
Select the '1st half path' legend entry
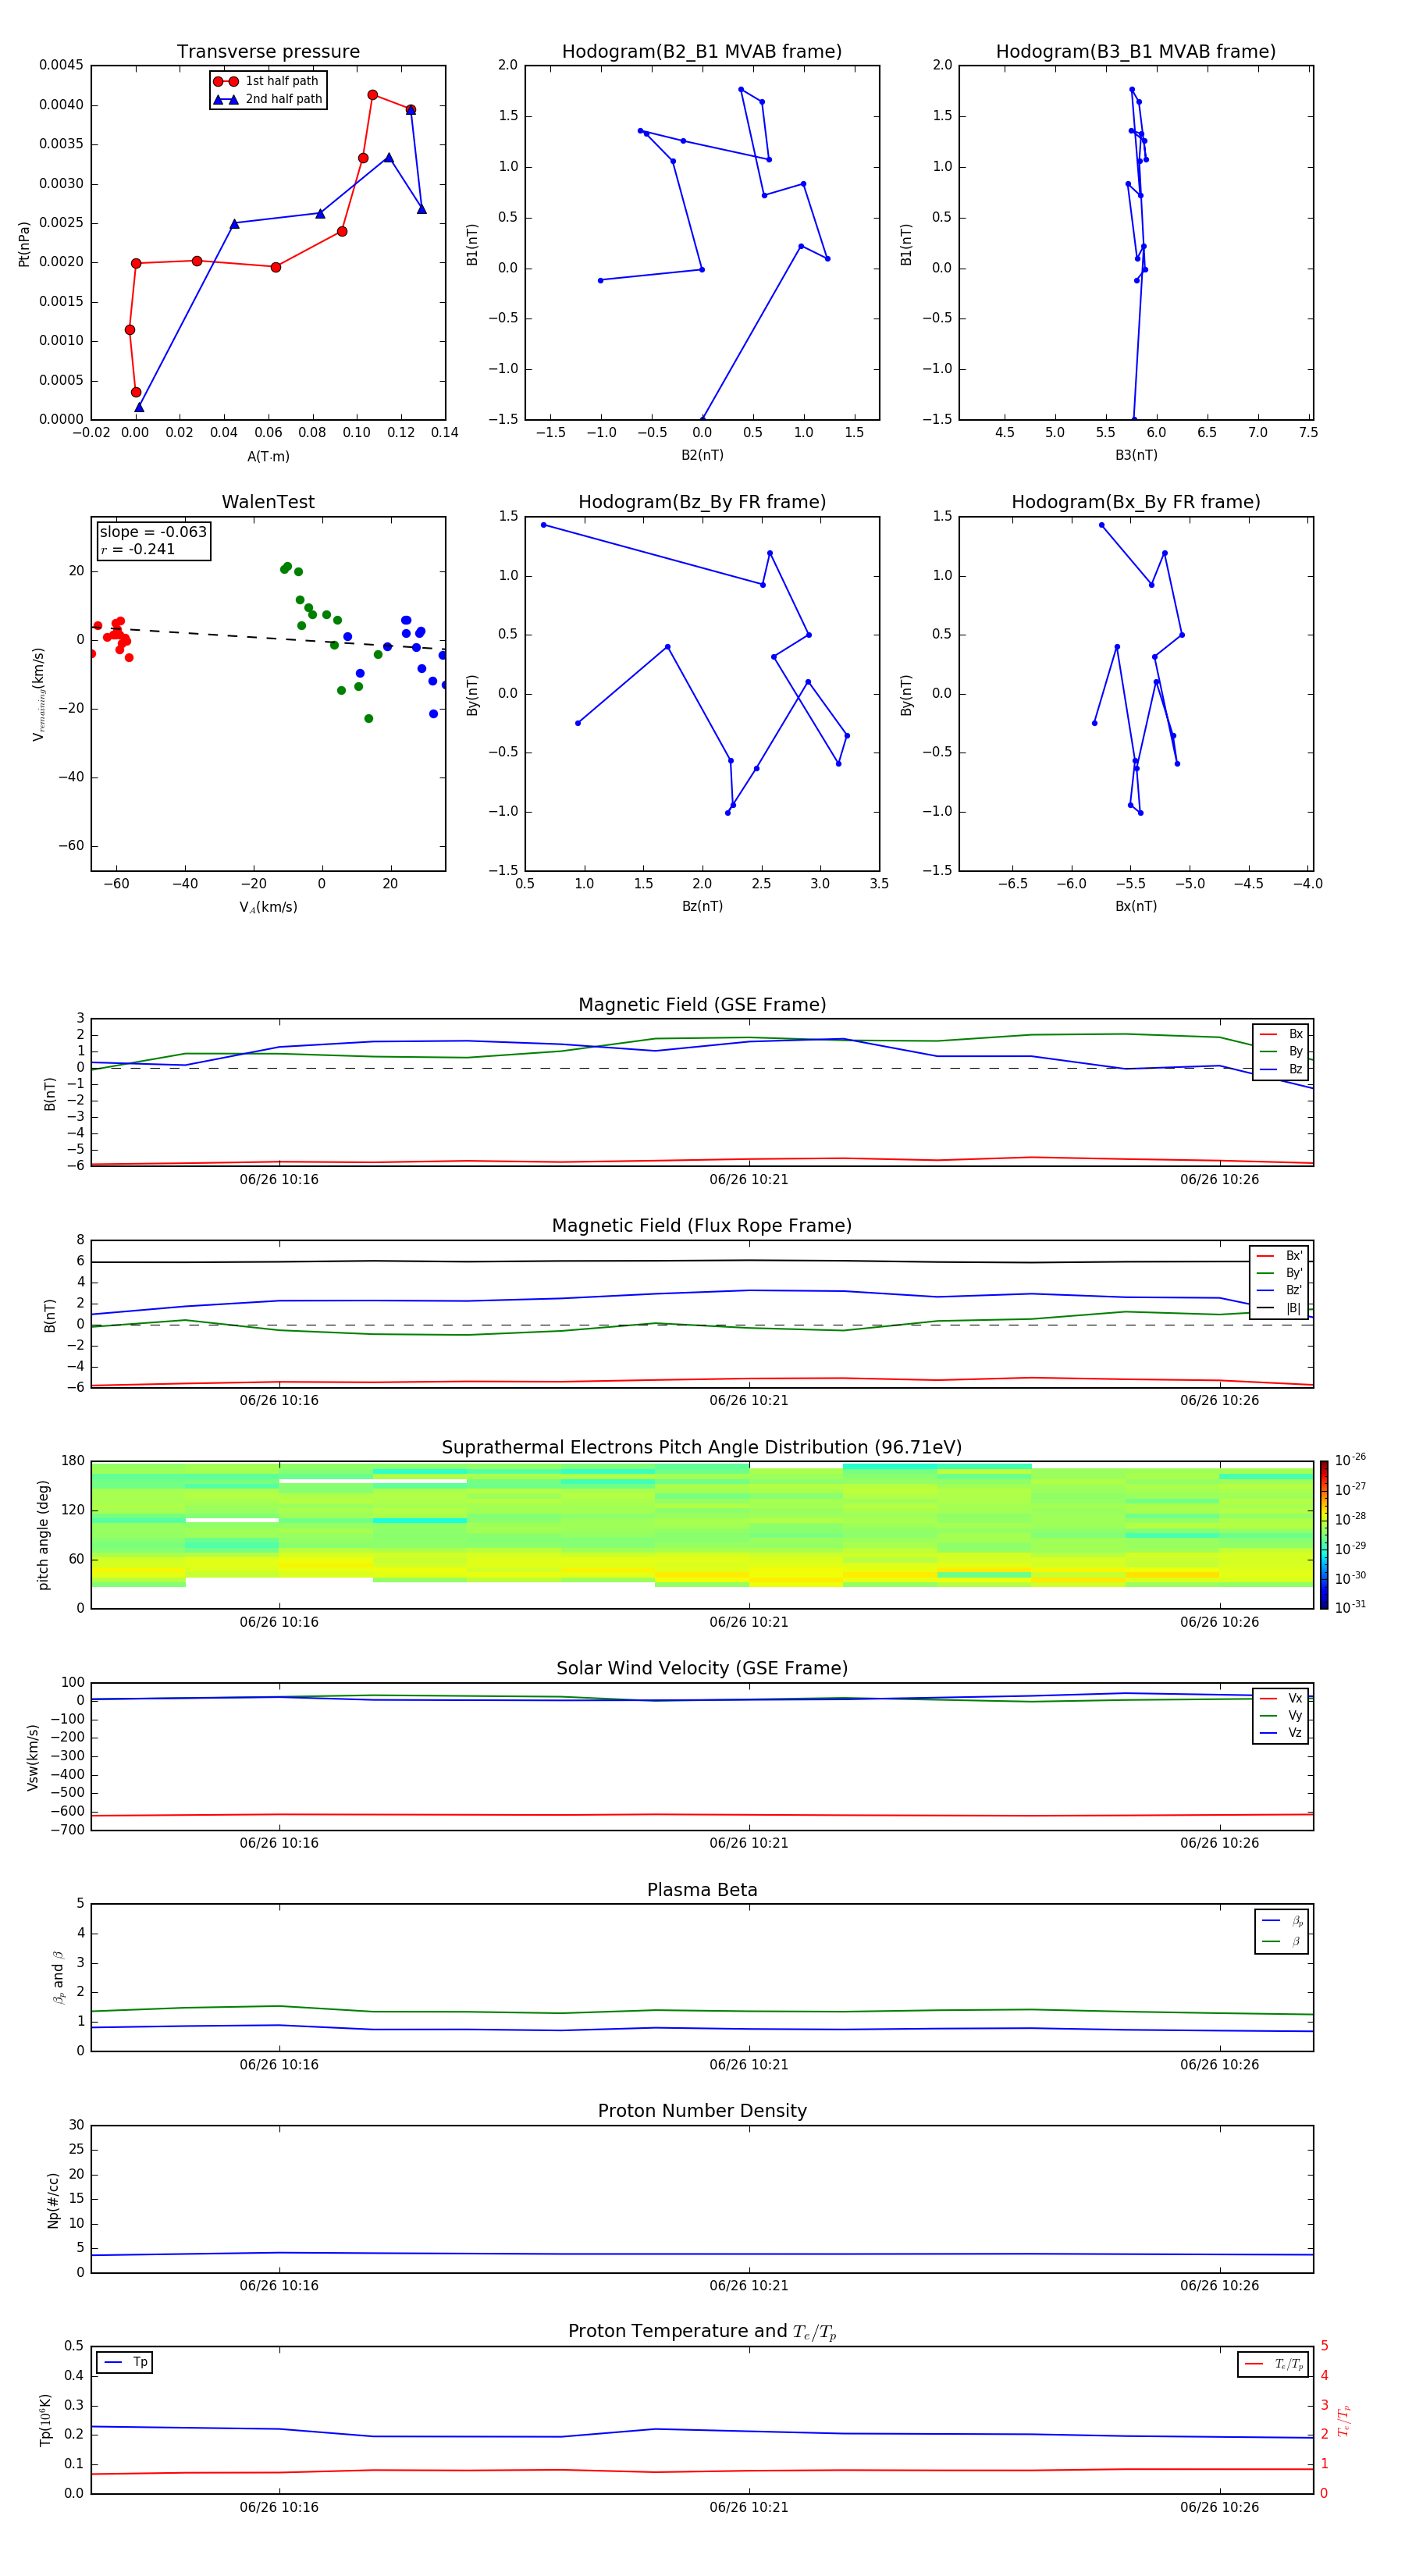pyautogui.click(x=267, y=81)
